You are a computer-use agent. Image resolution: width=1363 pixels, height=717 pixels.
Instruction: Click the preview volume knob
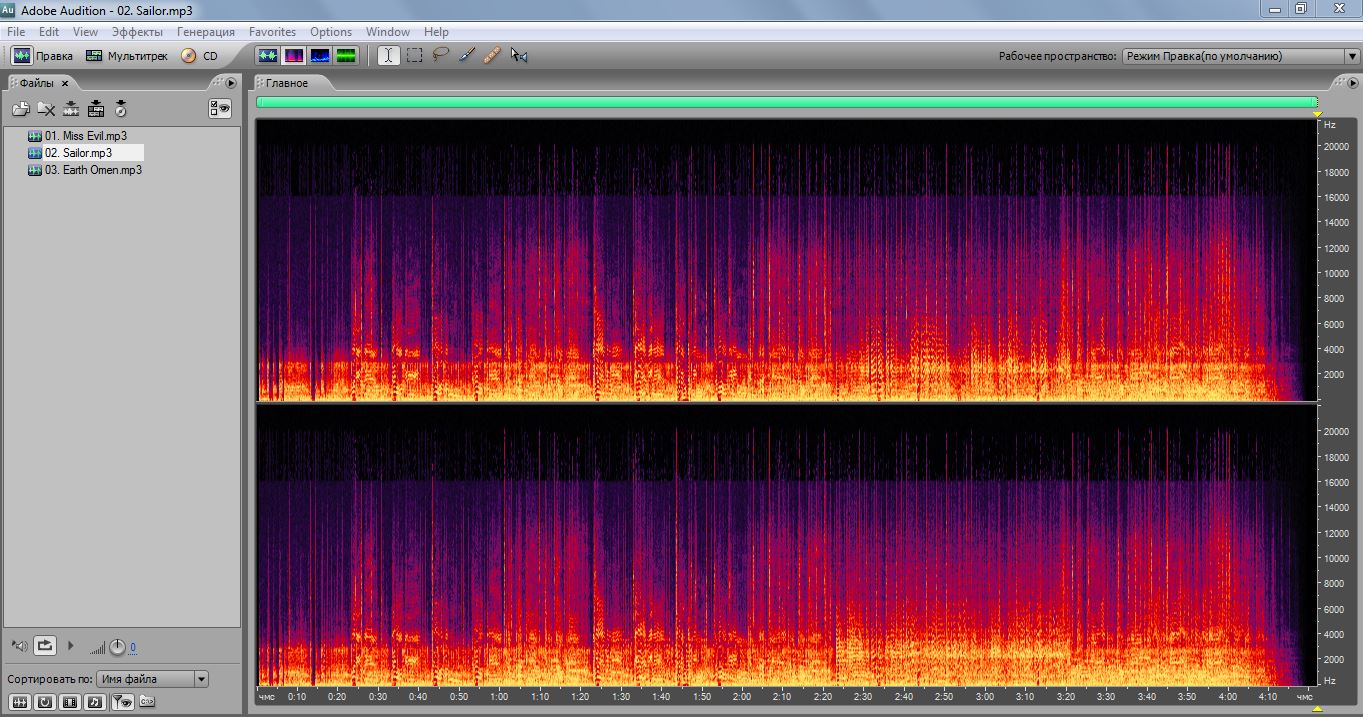coord(117,647)
